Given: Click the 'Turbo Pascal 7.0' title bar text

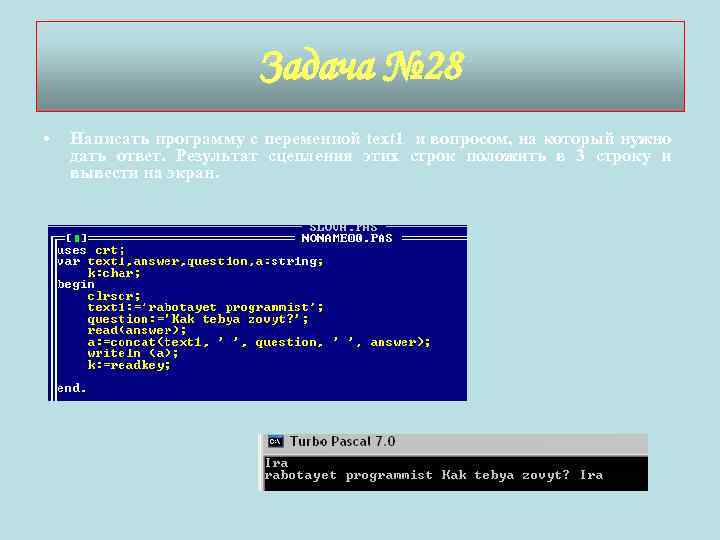Looking at the screenshot, I should (x=343, y=442).
